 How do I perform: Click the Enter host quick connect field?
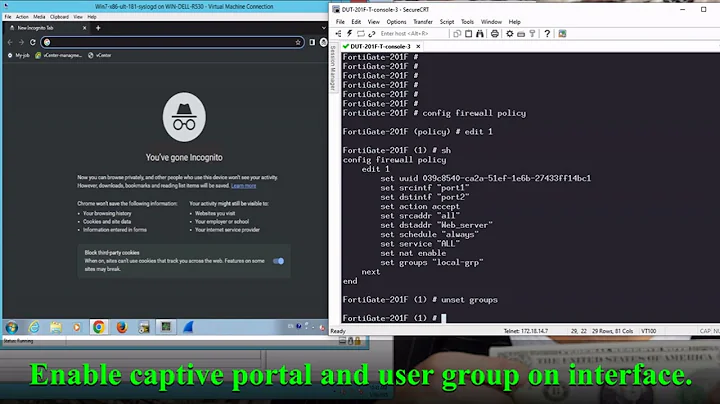point(412,34)
